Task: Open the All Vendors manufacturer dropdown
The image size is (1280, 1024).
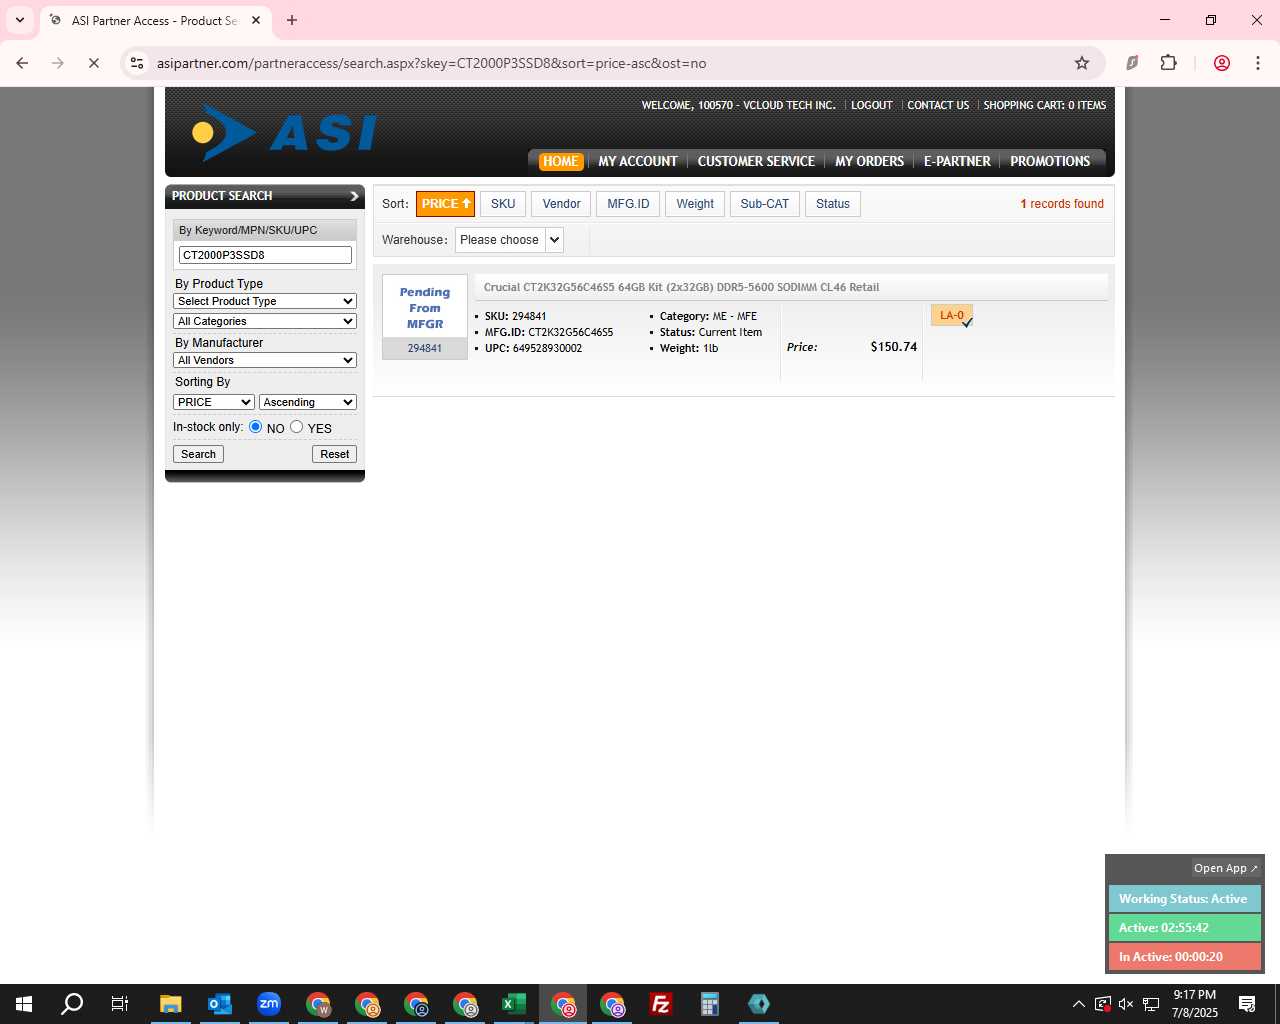Action: [x=265, y=360]
